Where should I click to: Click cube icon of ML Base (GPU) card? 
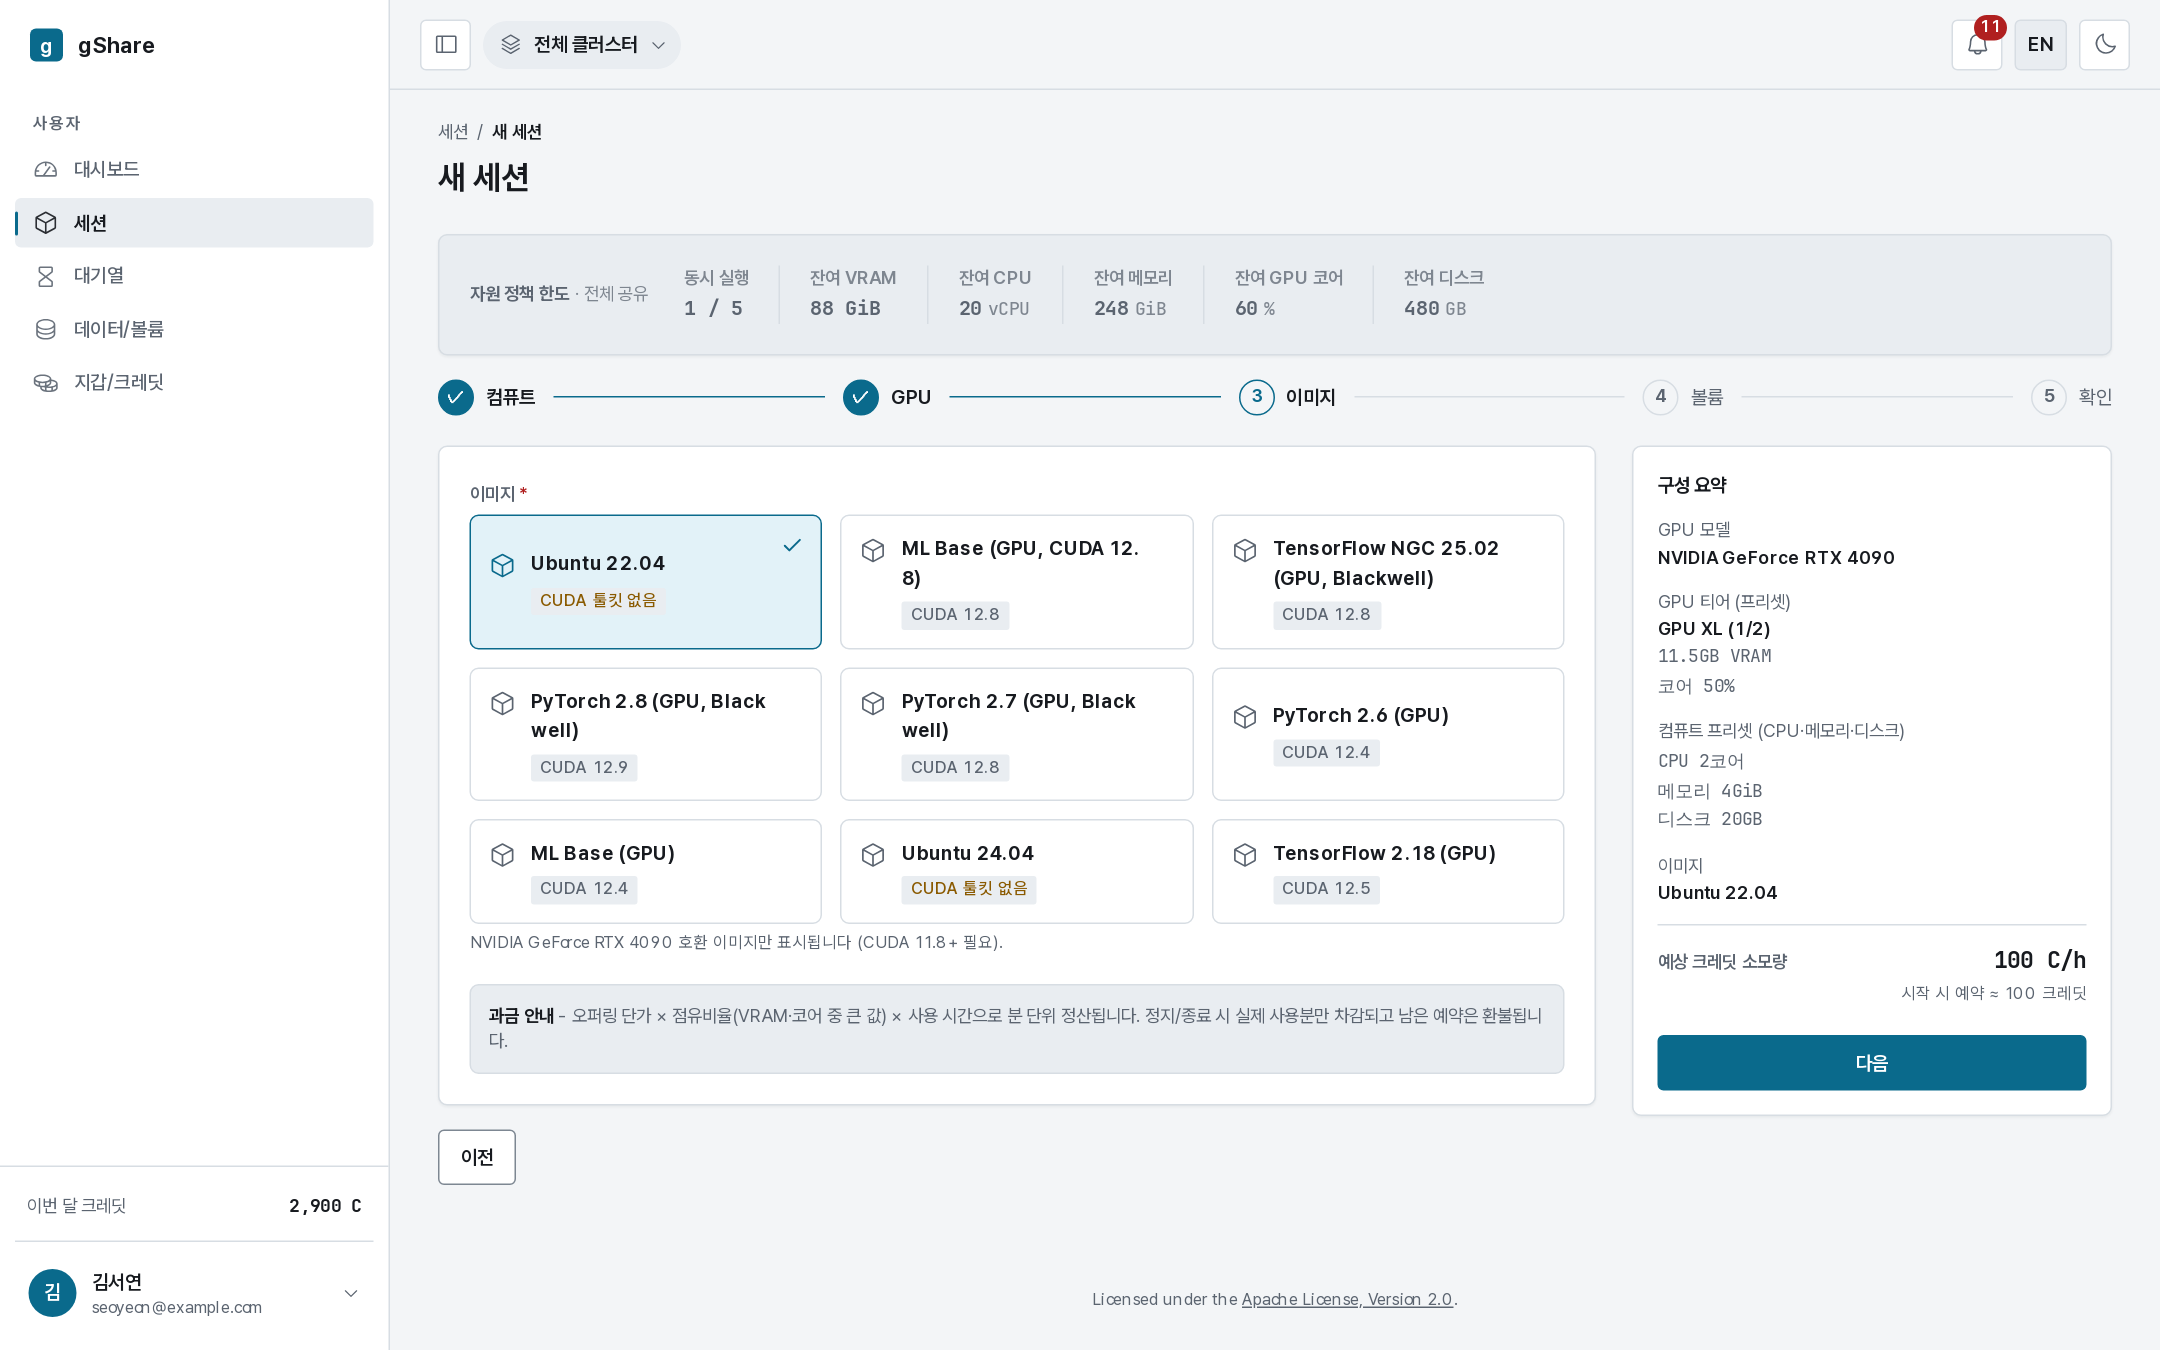tap(503, 854)
